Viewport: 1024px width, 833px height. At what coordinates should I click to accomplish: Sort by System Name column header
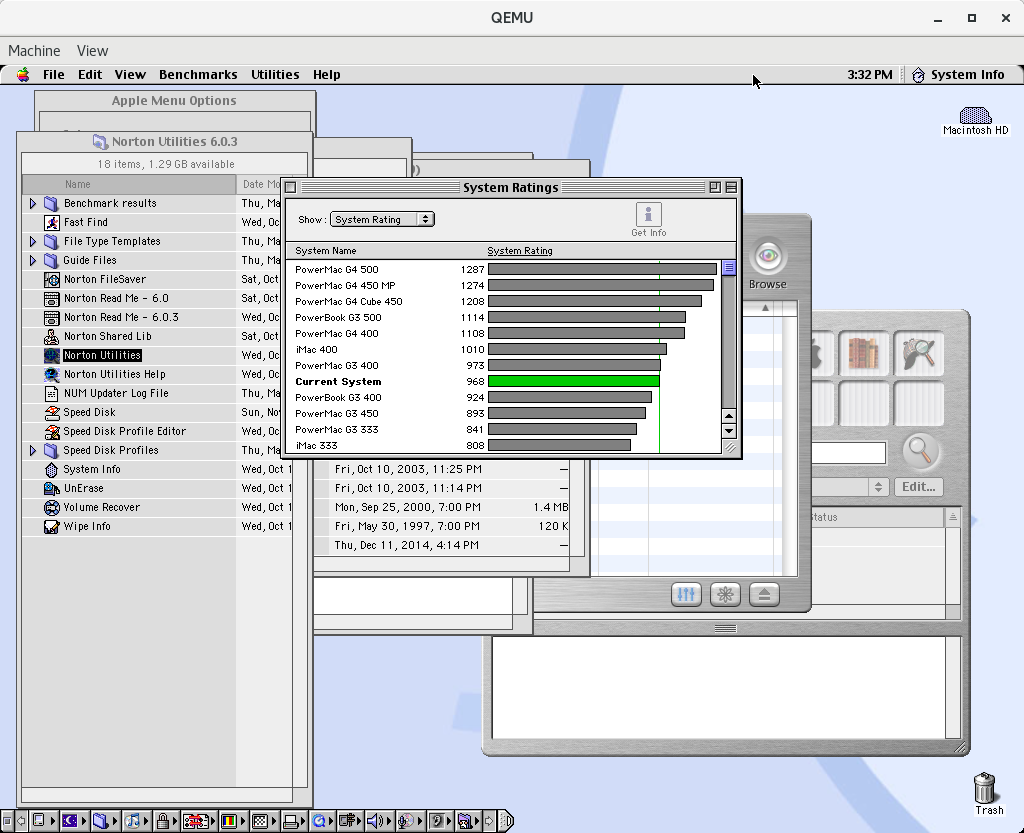pyautogui.click(x=325, y=251)
